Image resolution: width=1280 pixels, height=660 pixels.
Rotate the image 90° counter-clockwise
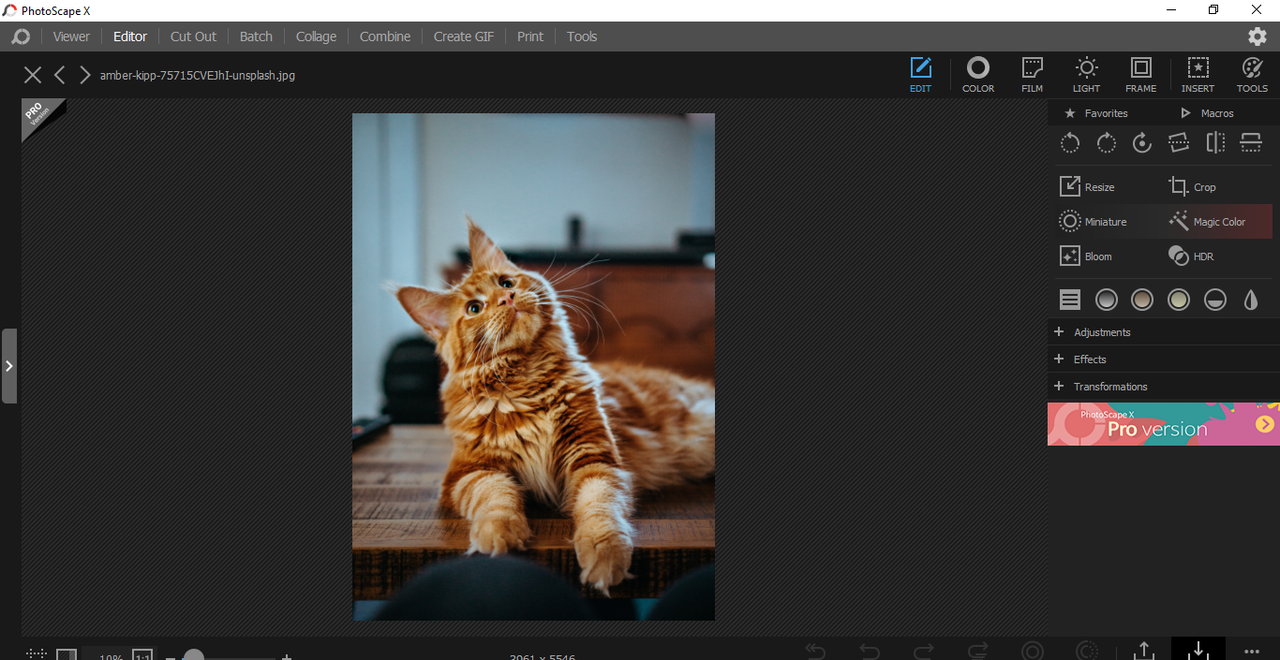(x=1070, y=143)
